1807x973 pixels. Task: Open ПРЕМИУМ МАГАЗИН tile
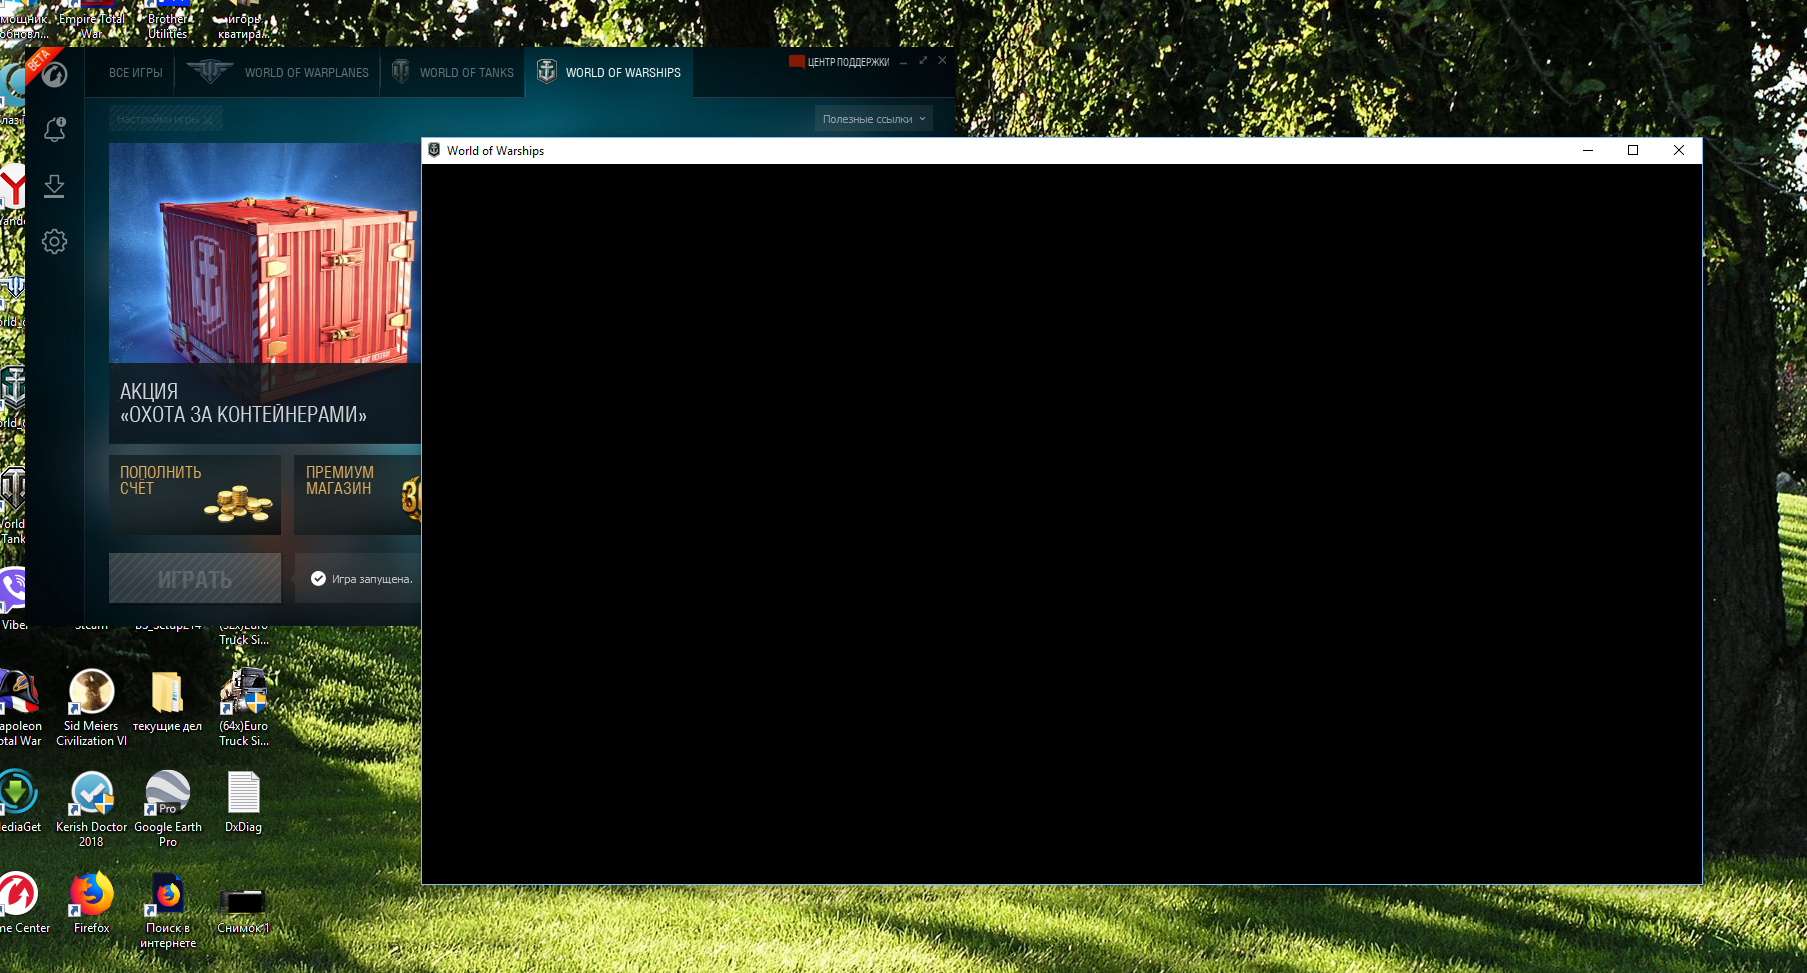(358, 494)
